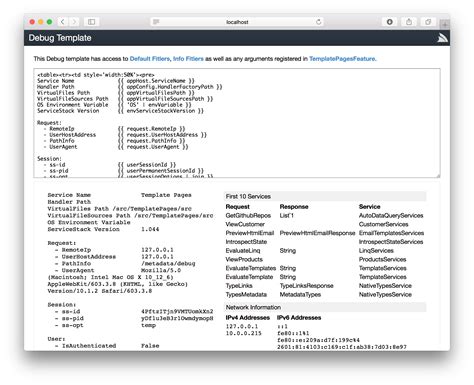474x385 pixels.
Task: Click TypeLinksResponse response cell
Action: 306,286
